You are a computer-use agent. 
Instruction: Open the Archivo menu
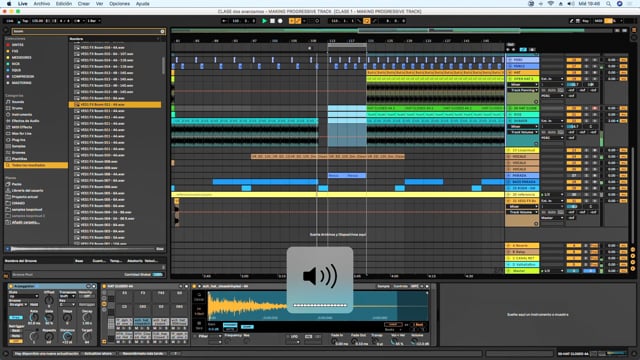pos(41,4)
